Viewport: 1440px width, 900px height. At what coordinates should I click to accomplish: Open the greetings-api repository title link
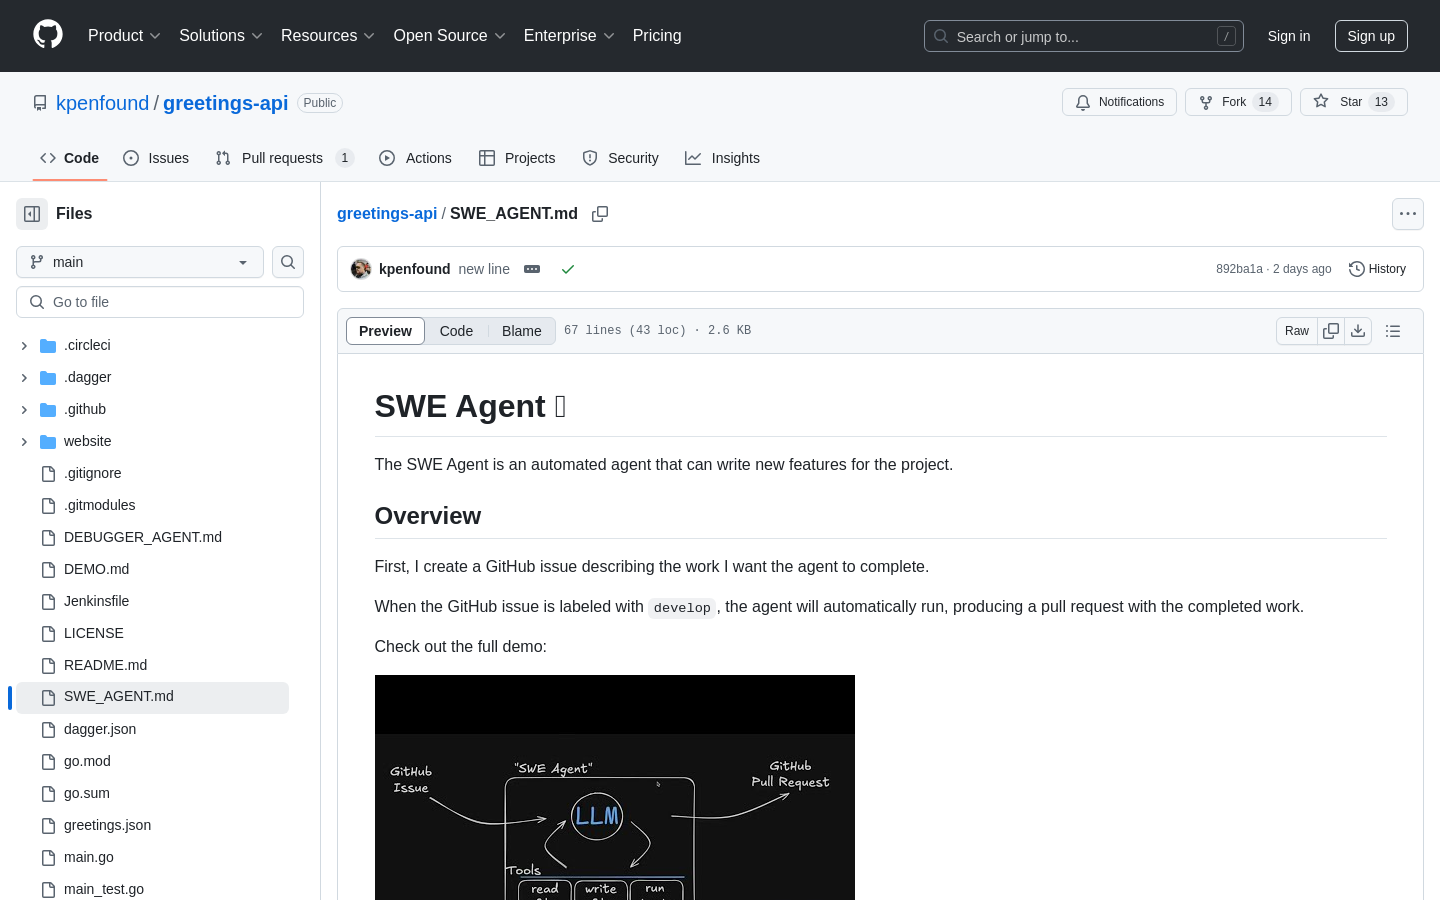click(x=225, y=103)
